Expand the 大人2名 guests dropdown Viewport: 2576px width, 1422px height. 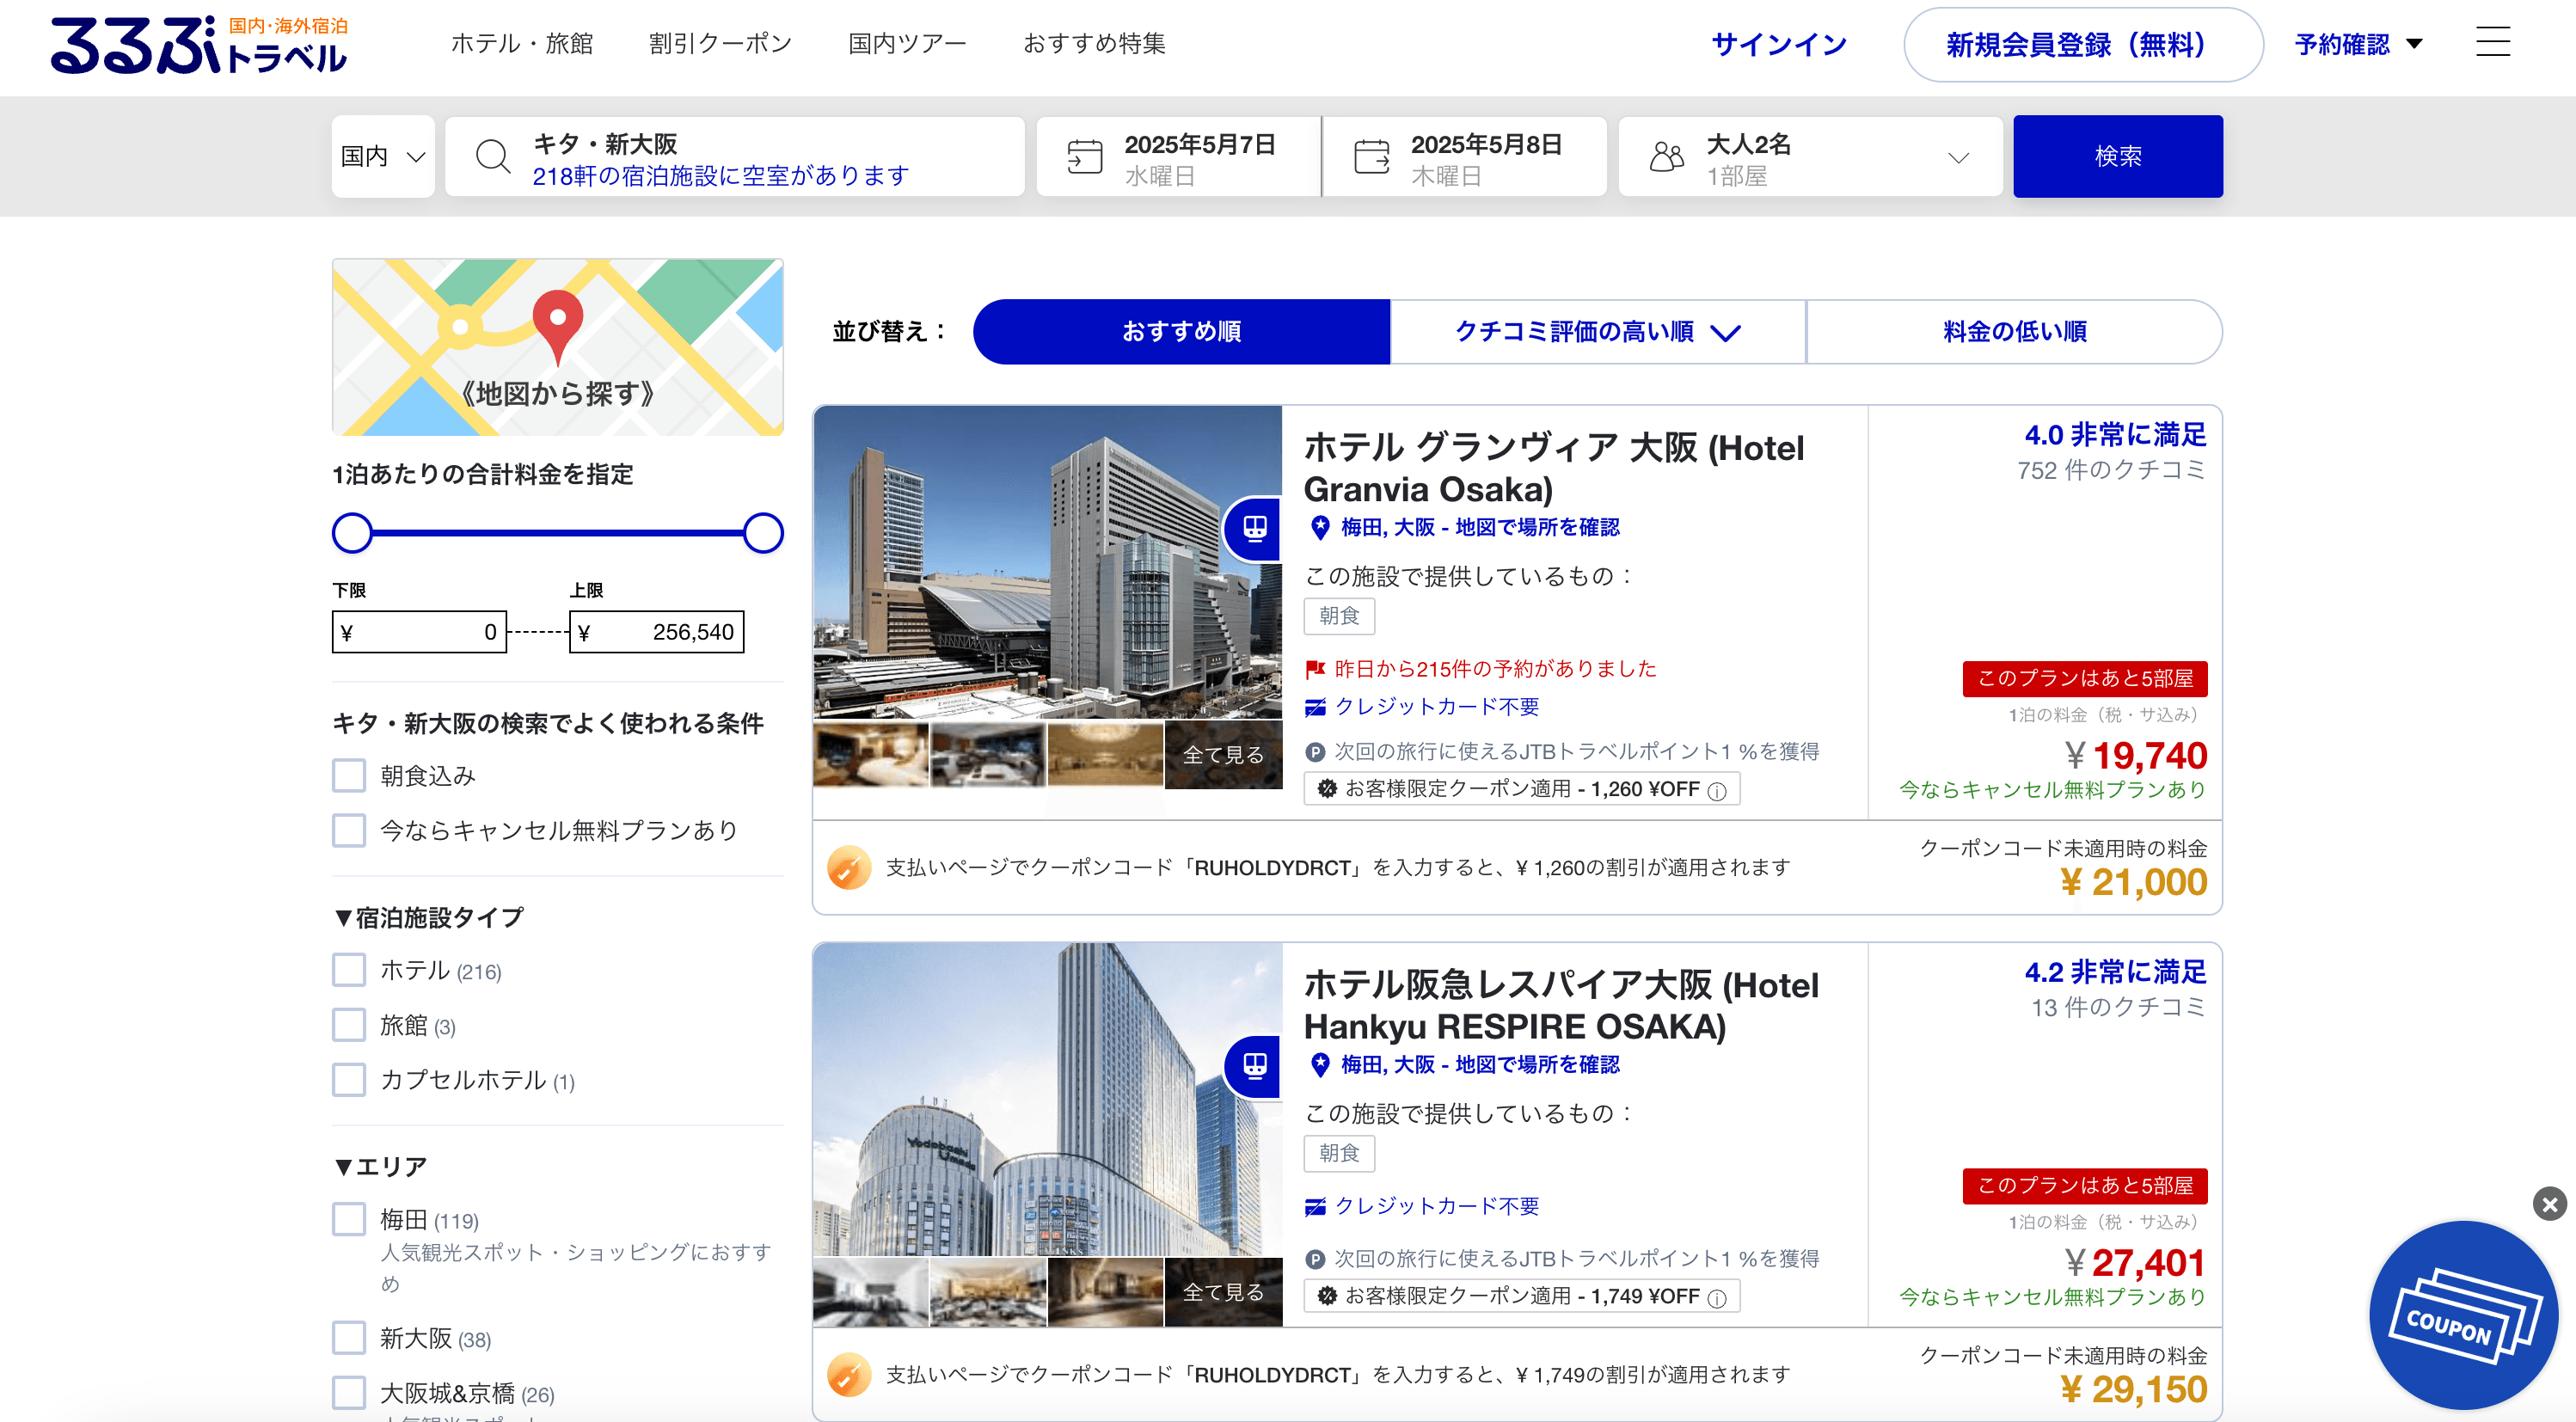[1958, 157]
